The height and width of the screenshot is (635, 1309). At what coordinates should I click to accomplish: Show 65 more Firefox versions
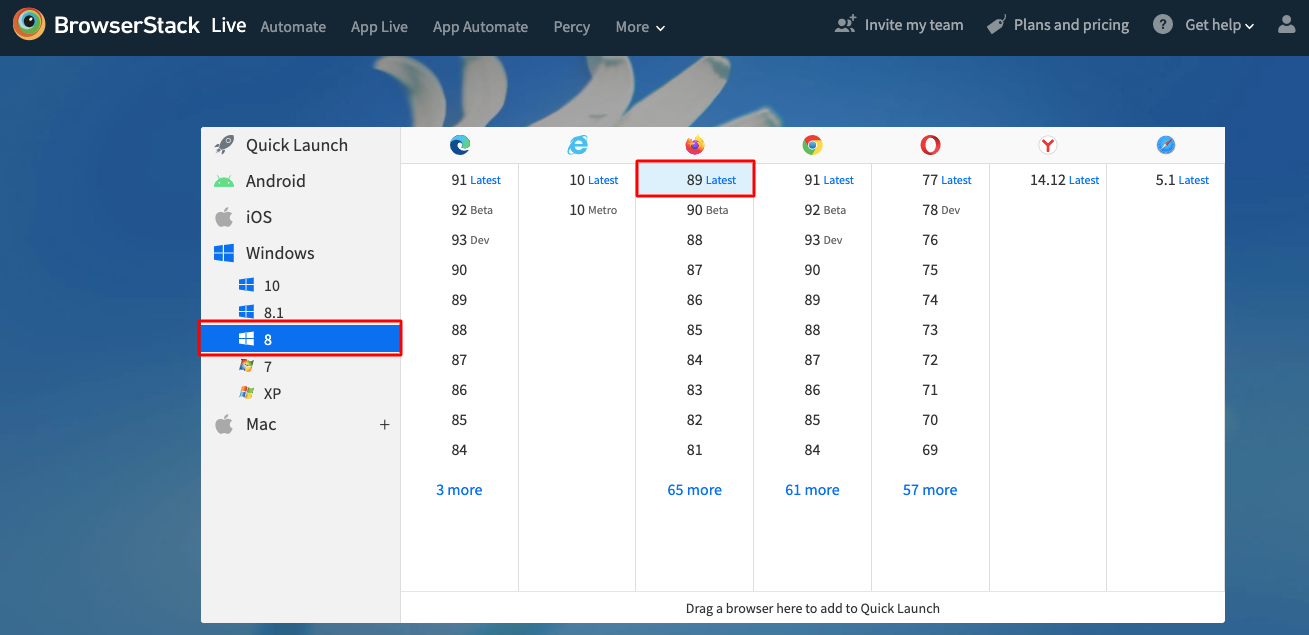point(694,489)
